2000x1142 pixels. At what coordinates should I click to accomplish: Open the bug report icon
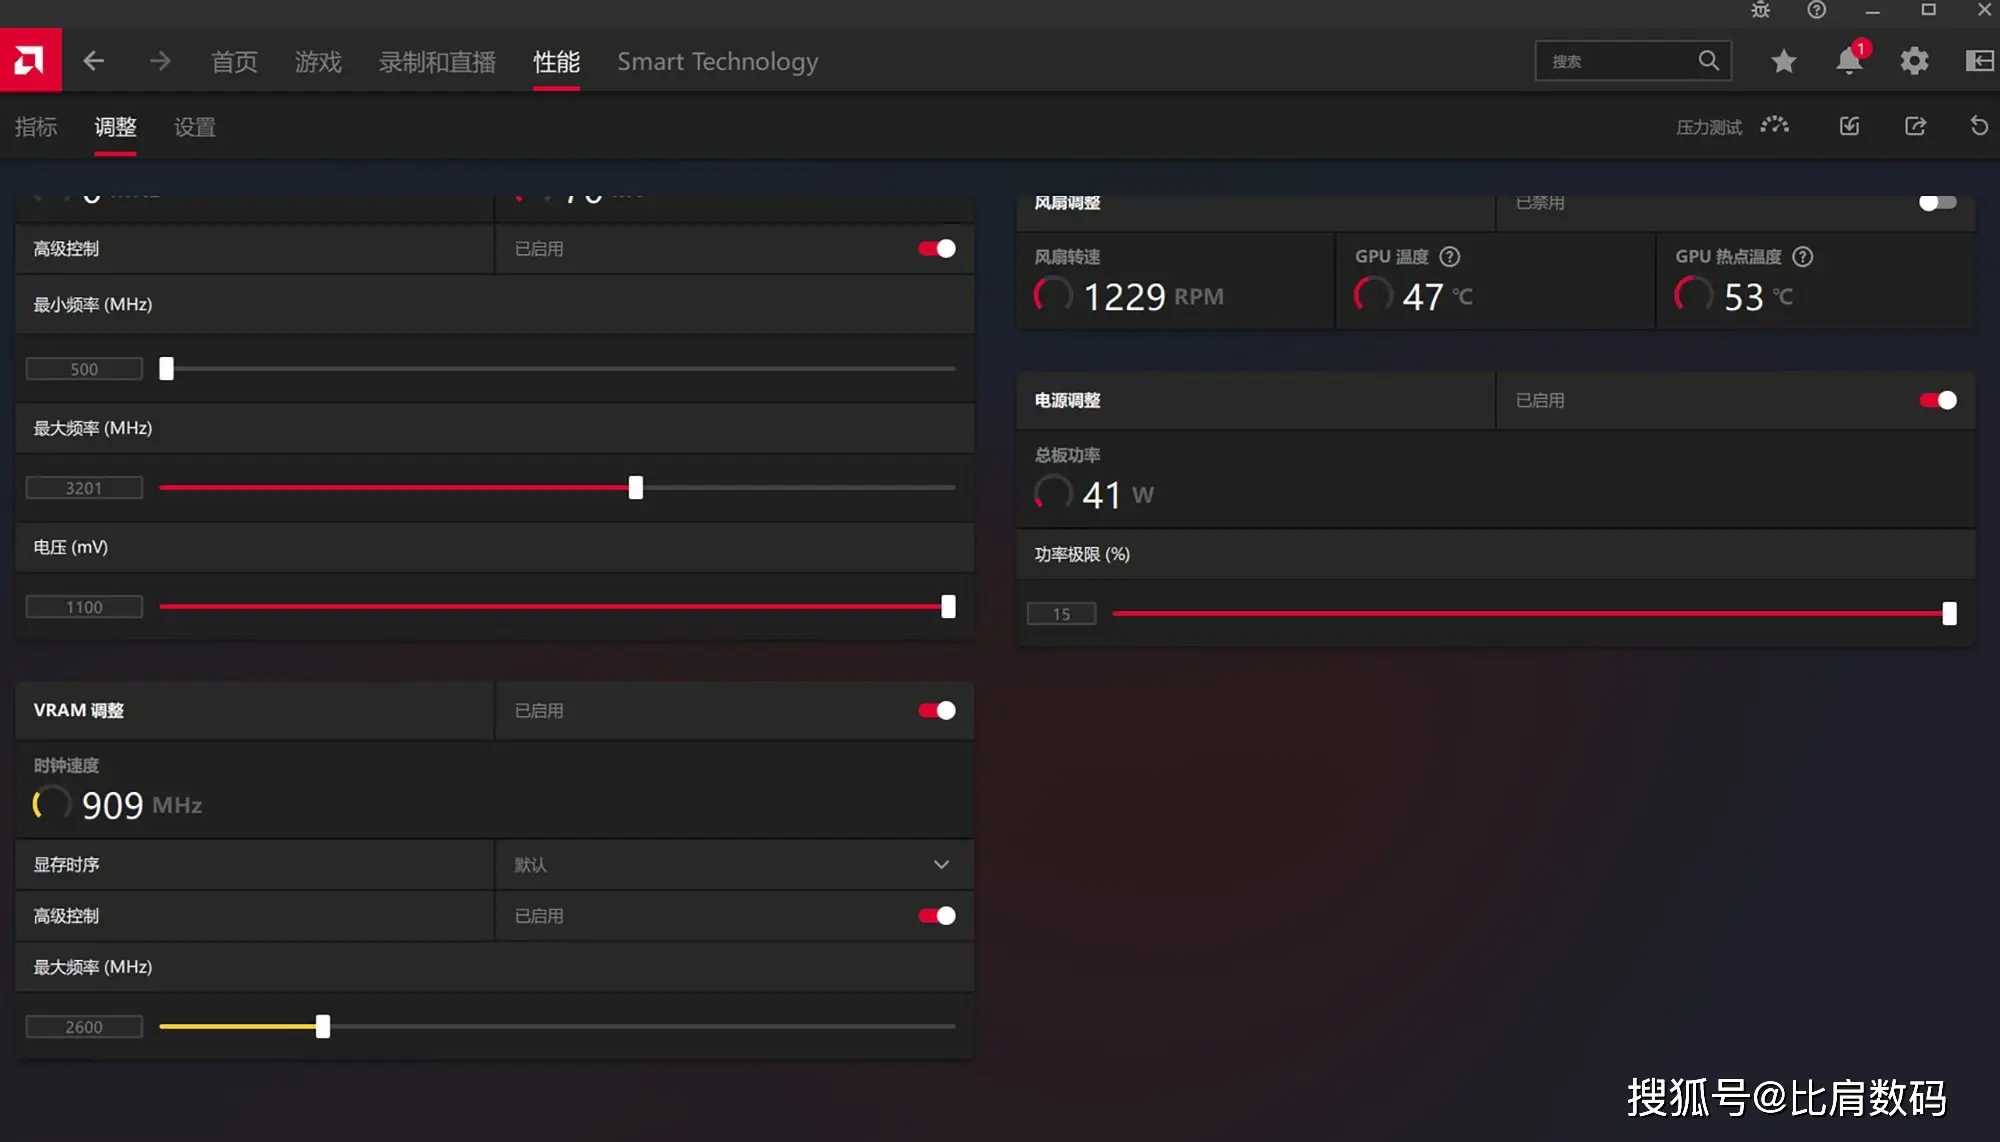1761,10
